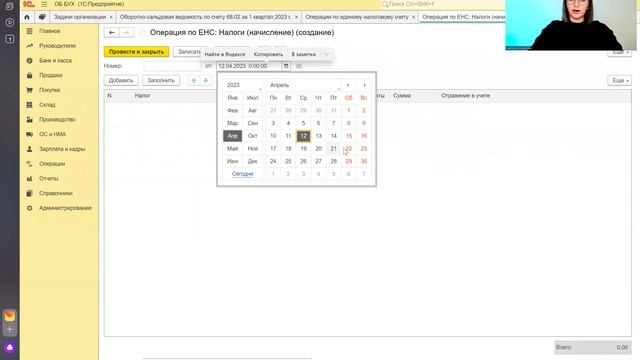Click the play icon in browser sidebar
This screenshot has height=360, width=640.
click(10, 22)
